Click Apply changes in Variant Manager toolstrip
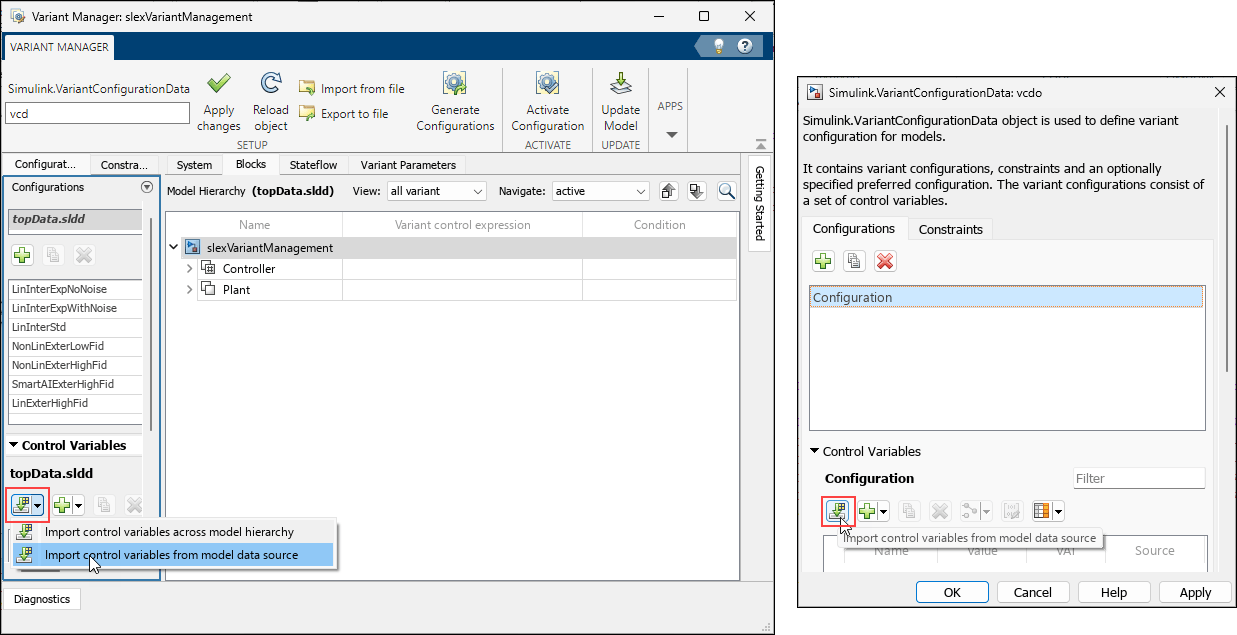Image resolution: width=1237 pixels, height=635 pixels. point(218,102)
